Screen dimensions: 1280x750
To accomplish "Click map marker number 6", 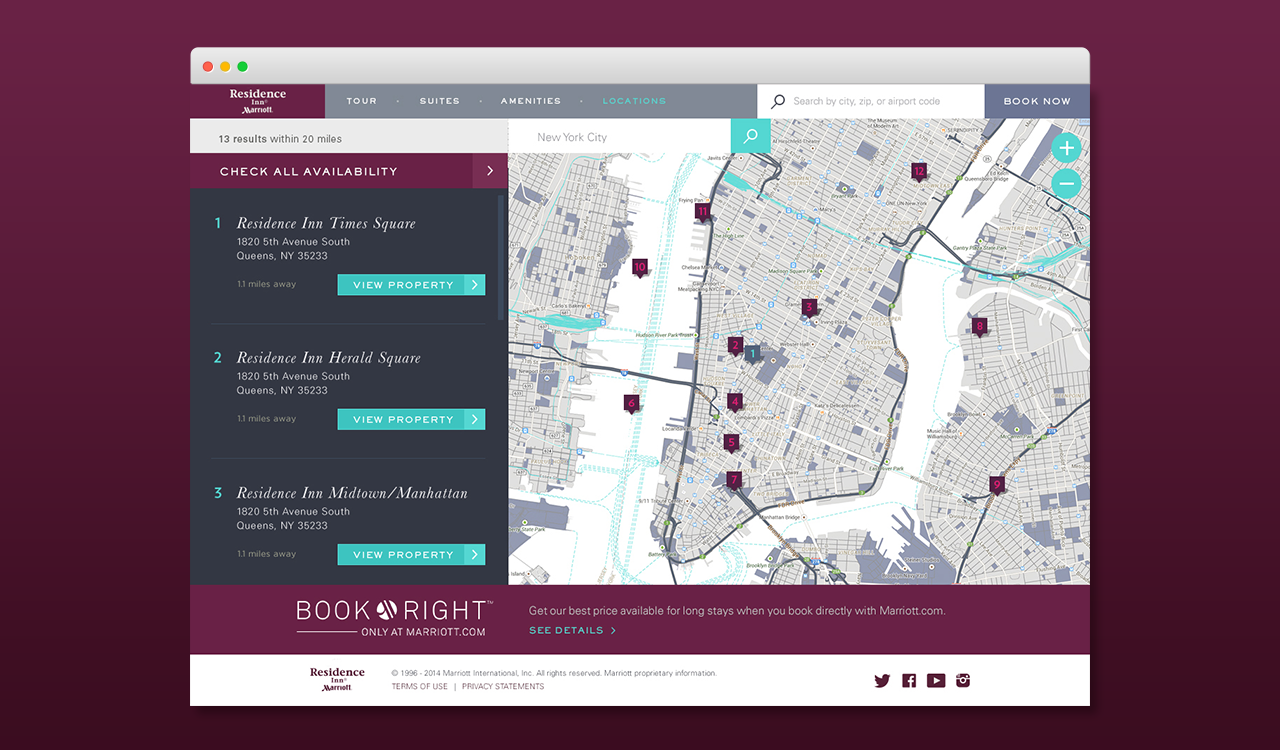I will click(631, 405).
